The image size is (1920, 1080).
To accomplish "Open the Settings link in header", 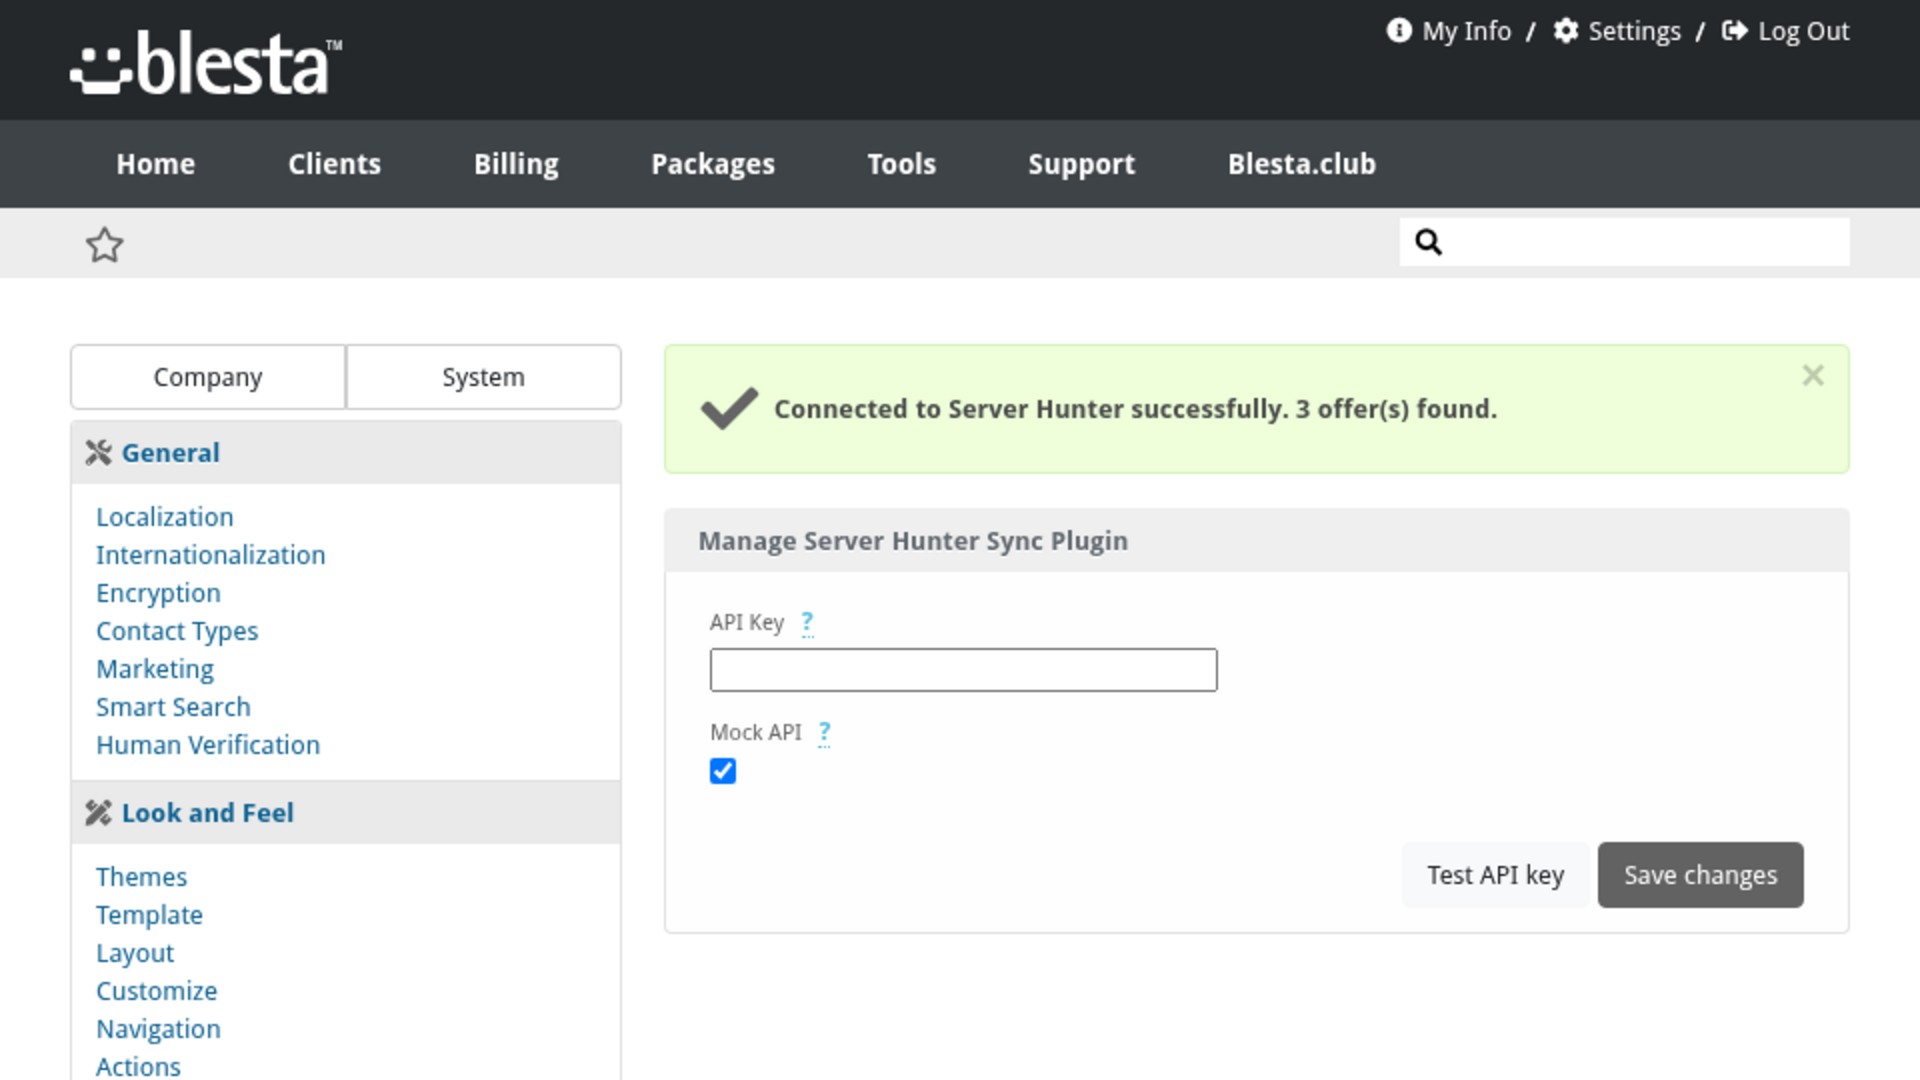I will (1617, 31).
